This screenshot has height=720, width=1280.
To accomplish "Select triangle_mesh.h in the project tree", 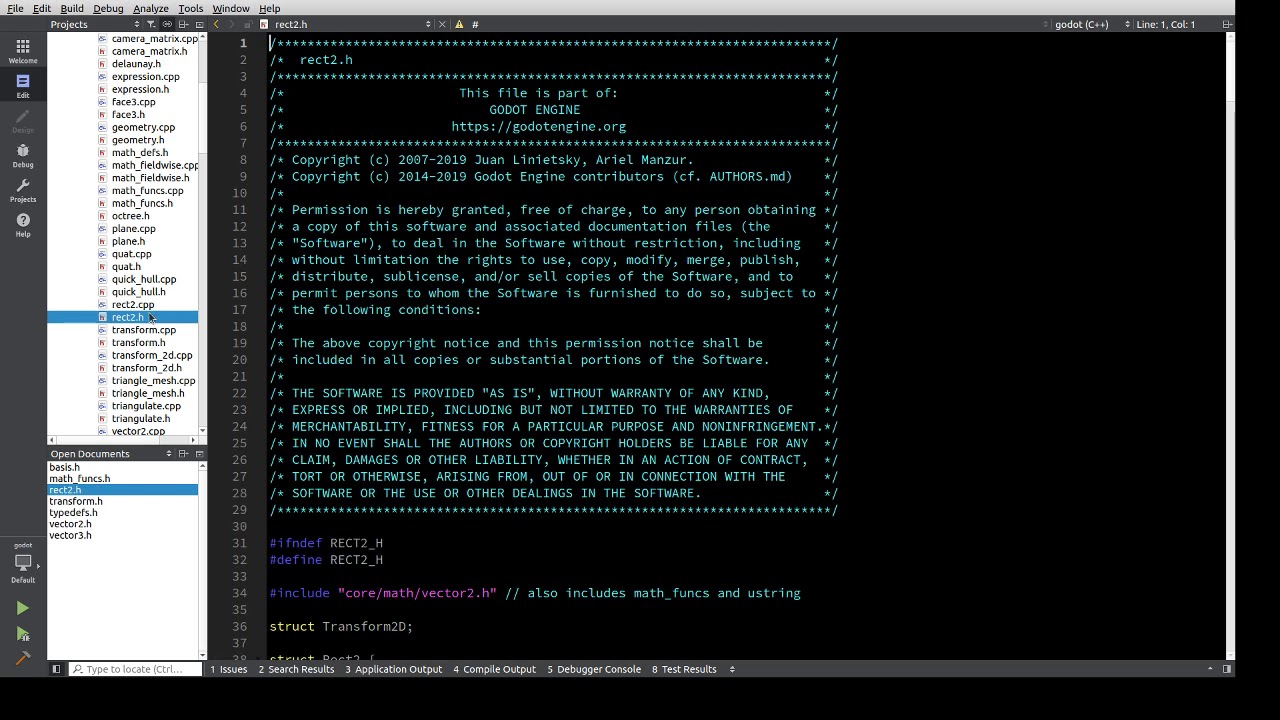I will click(148, 393).
